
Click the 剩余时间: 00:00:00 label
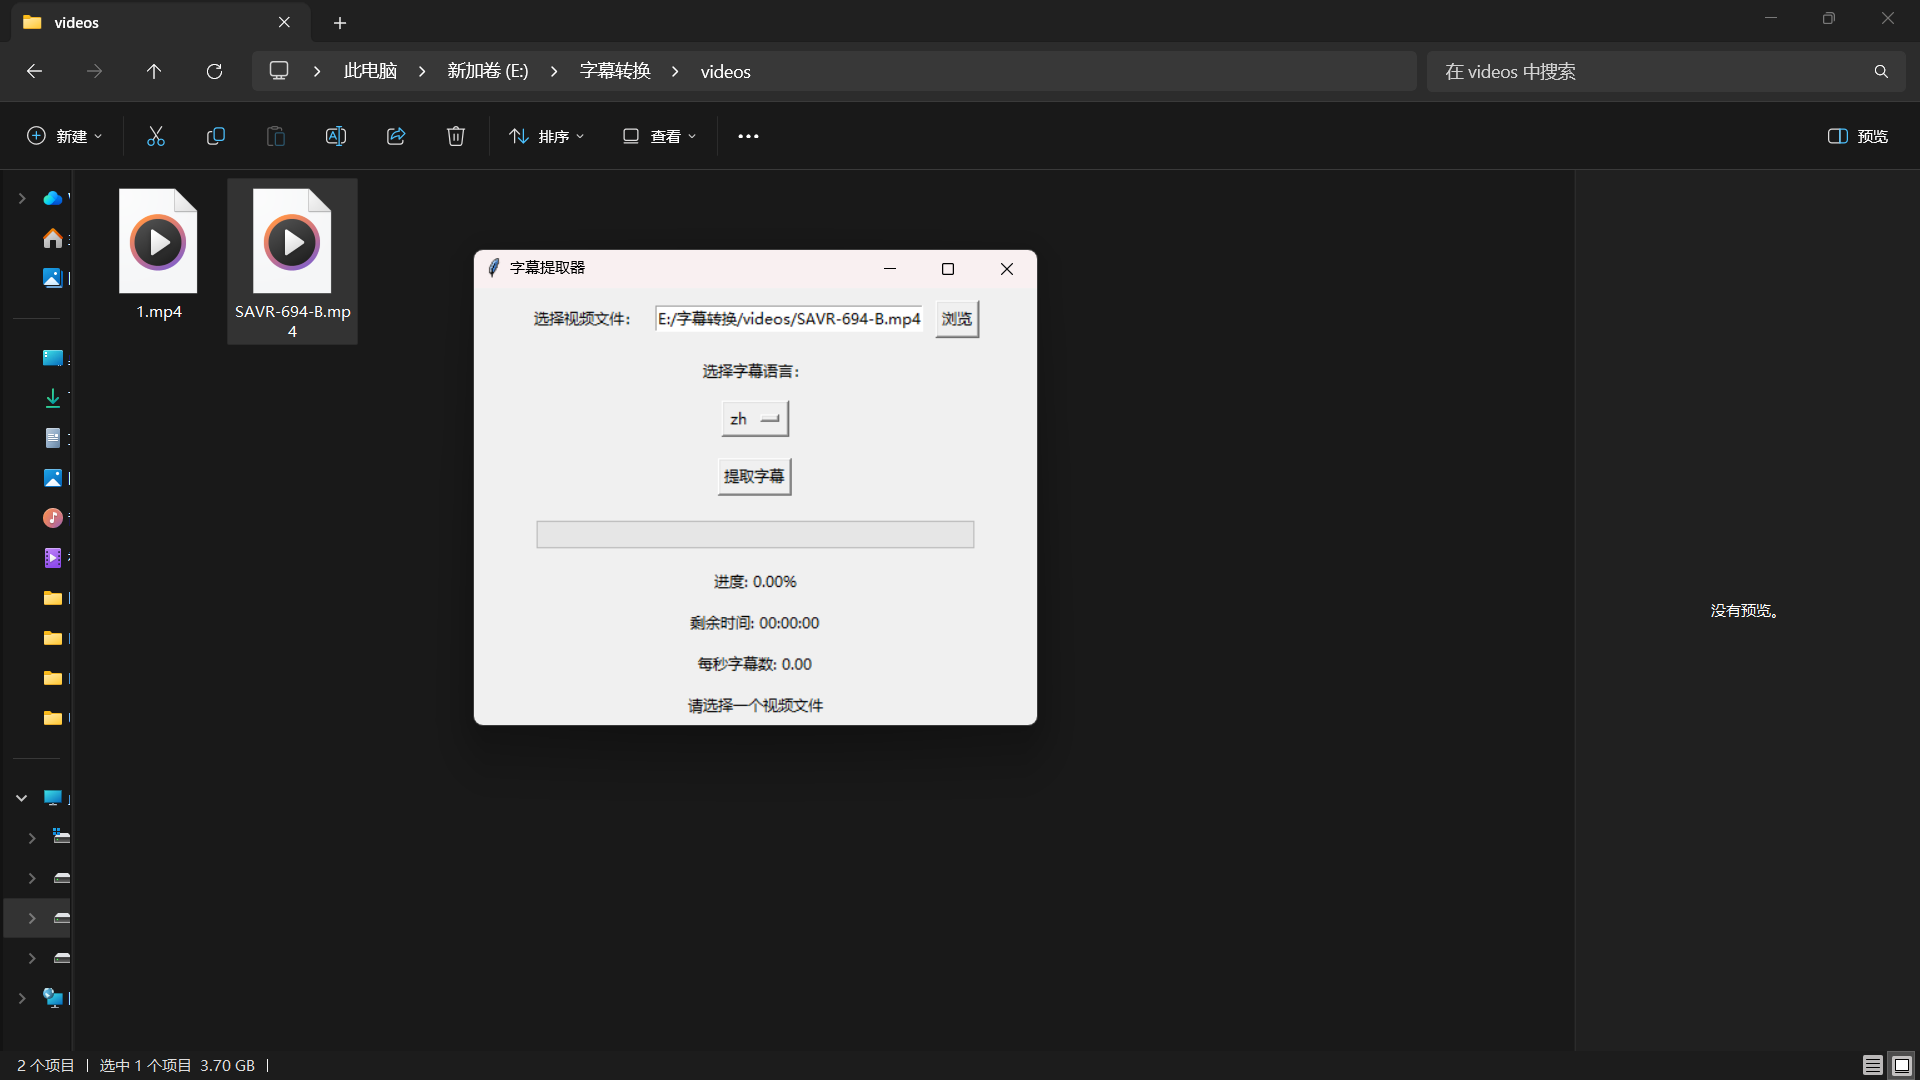pyautogui.click(x=754, y=622)
